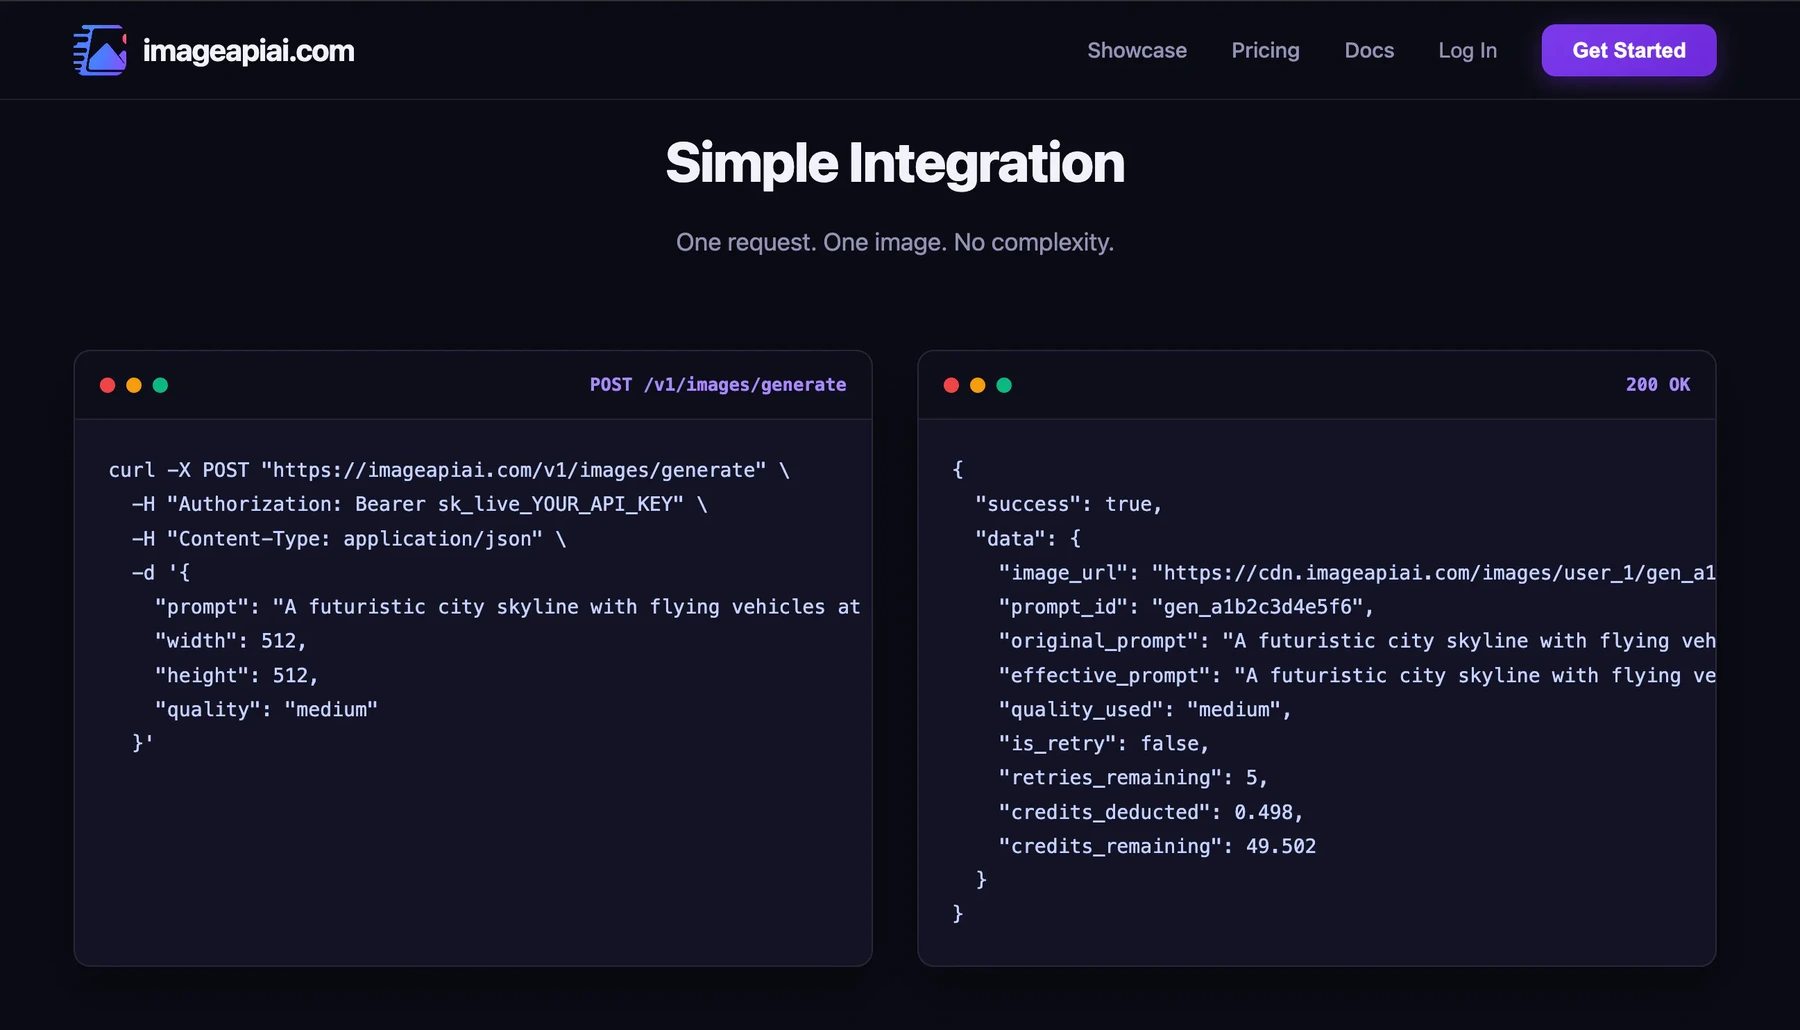
Task: Click the imageapiai.com site name
Action: coord(249,51)
